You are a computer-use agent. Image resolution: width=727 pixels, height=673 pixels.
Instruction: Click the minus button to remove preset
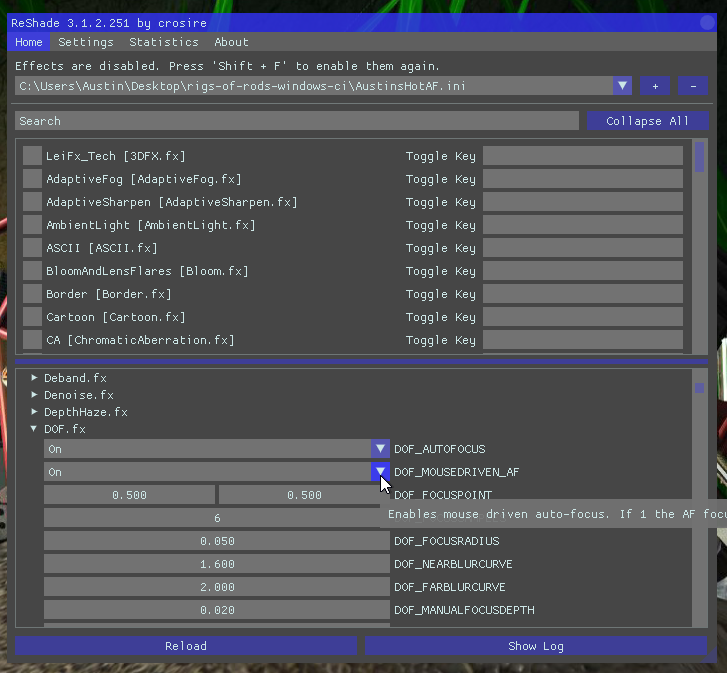click(x=692, y=86)
